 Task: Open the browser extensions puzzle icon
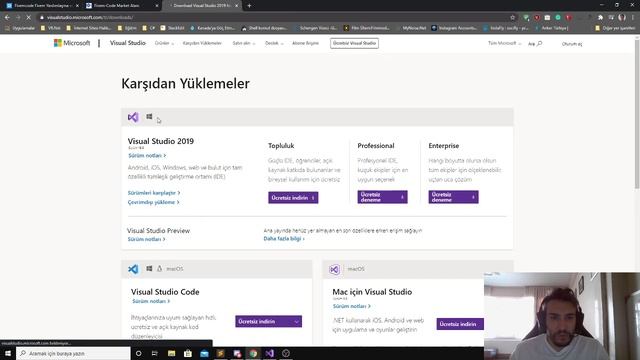point(600,18)
